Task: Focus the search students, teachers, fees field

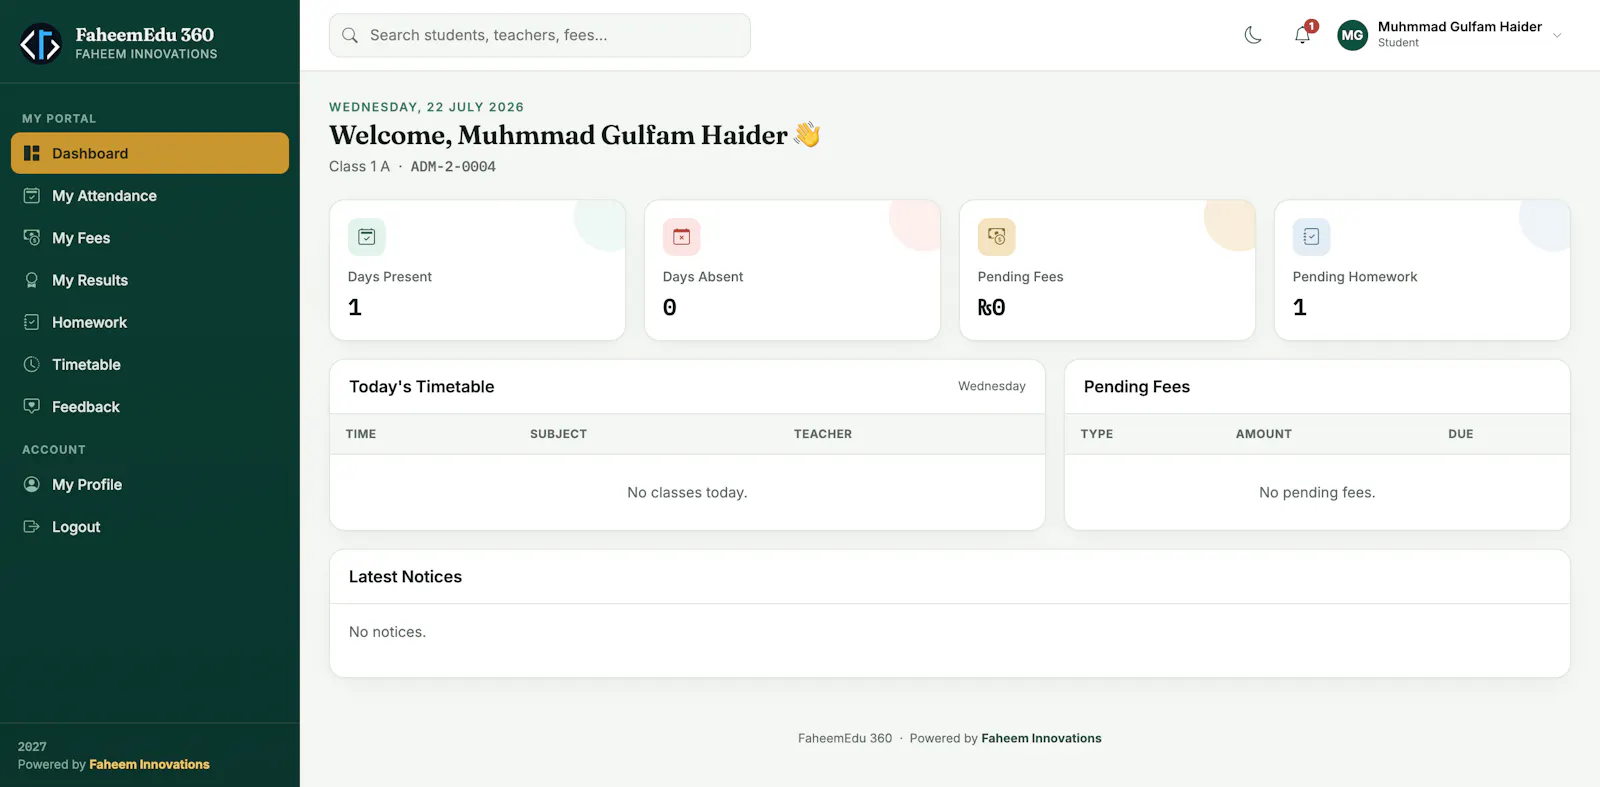Action: point(540,35)
